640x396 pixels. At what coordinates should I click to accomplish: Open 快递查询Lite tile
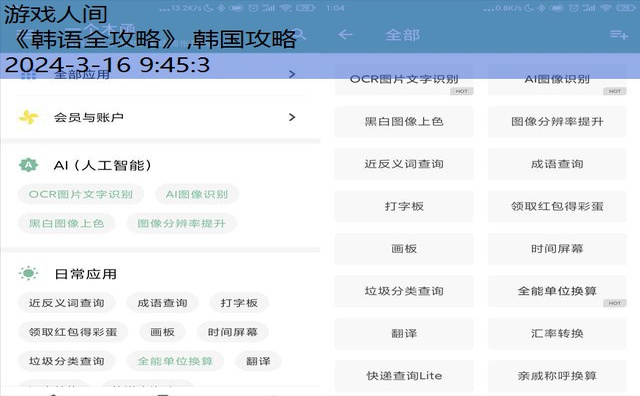pyautogui.click(x=404, y=376)
